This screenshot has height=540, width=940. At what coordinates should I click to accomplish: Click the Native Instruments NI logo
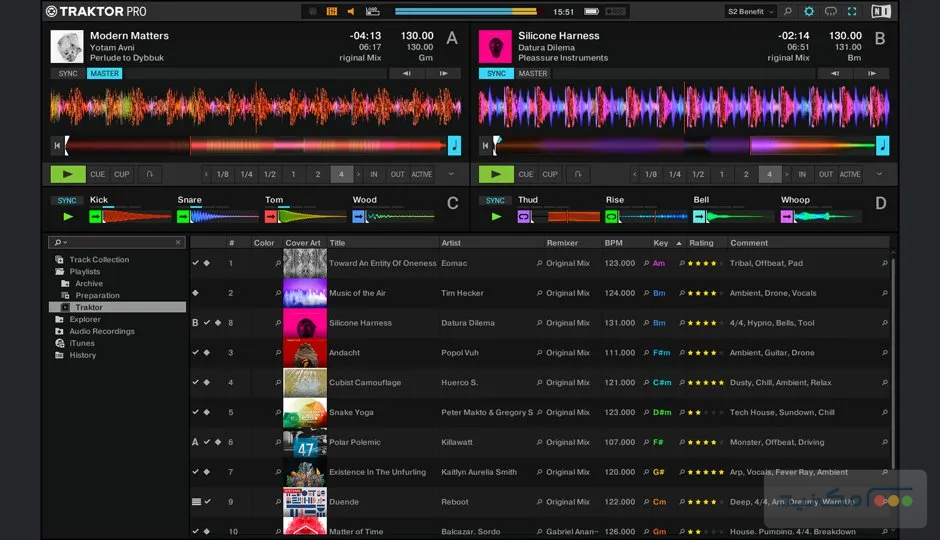881,11
